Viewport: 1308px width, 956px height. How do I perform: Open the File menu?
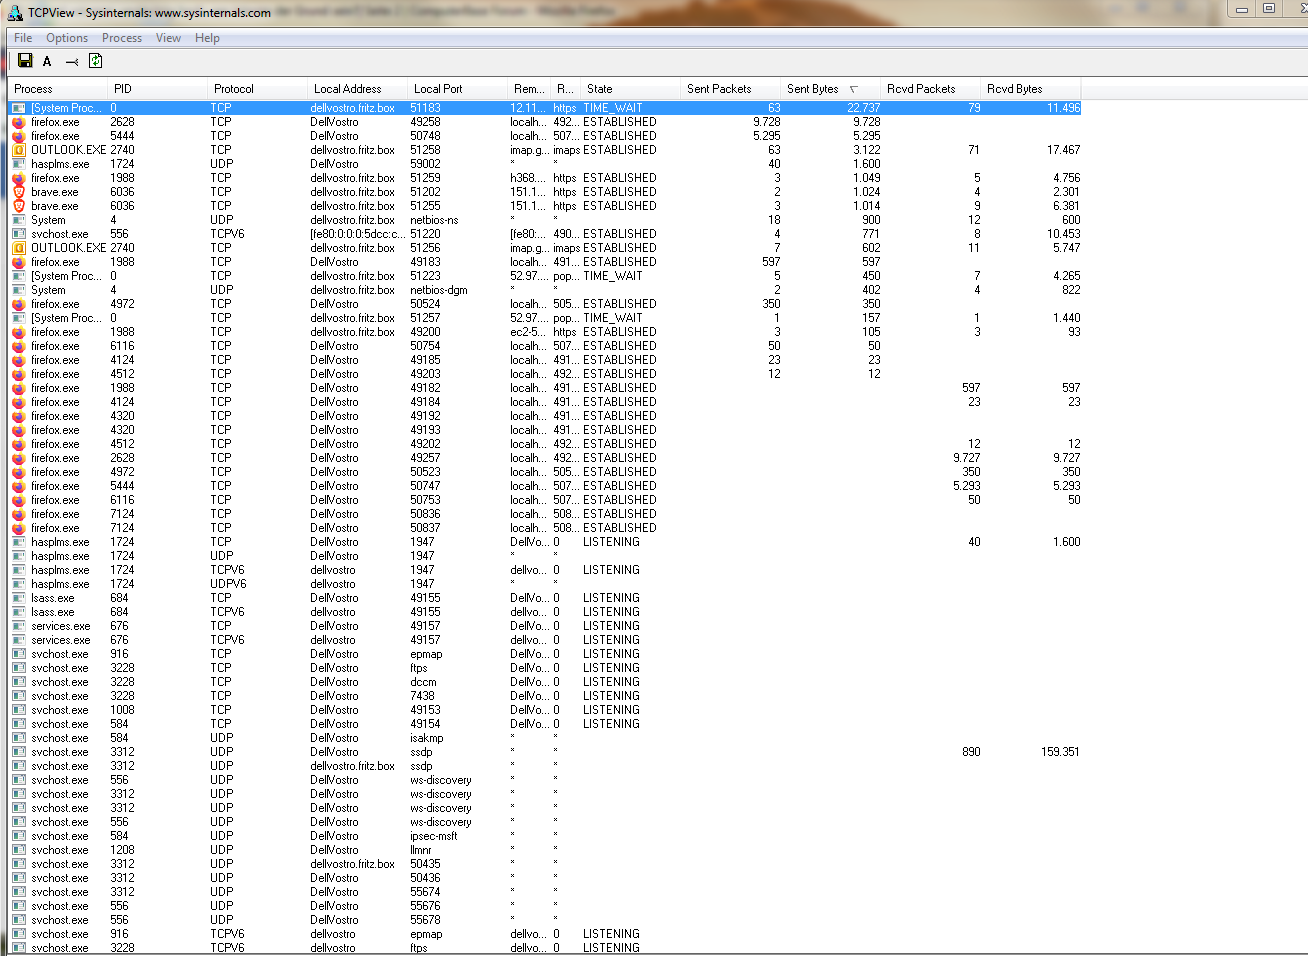coord(22,38)
